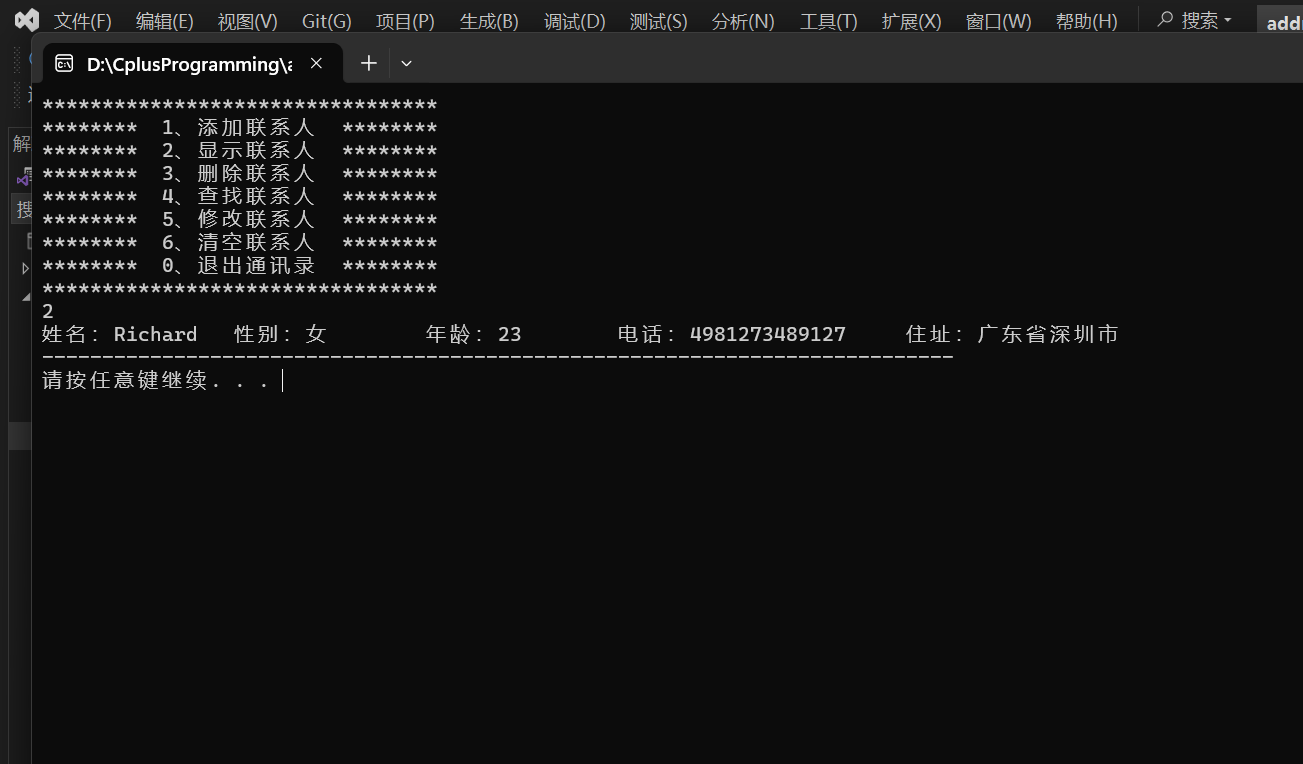The width and height of the screenshot is (1303, 764).
Task: Open the 项目(P) menu
Action: [405, 21]
